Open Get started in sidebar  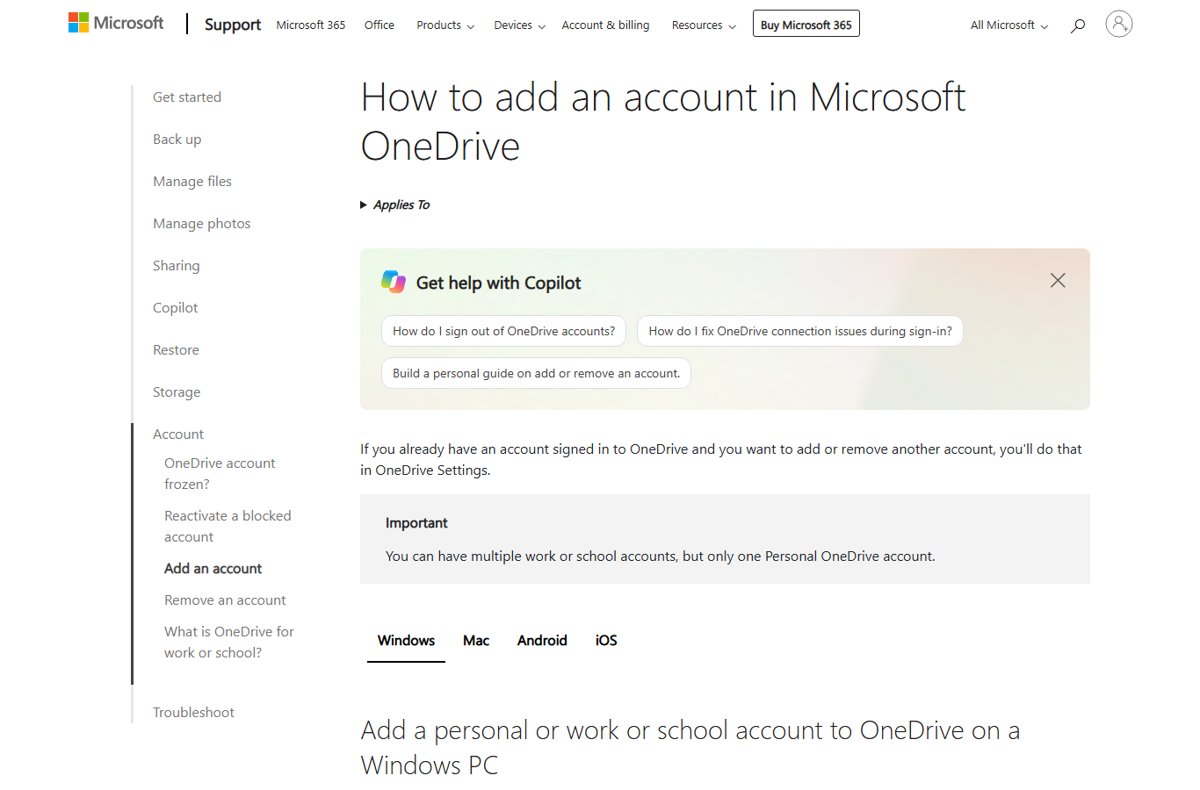point(187,97)
